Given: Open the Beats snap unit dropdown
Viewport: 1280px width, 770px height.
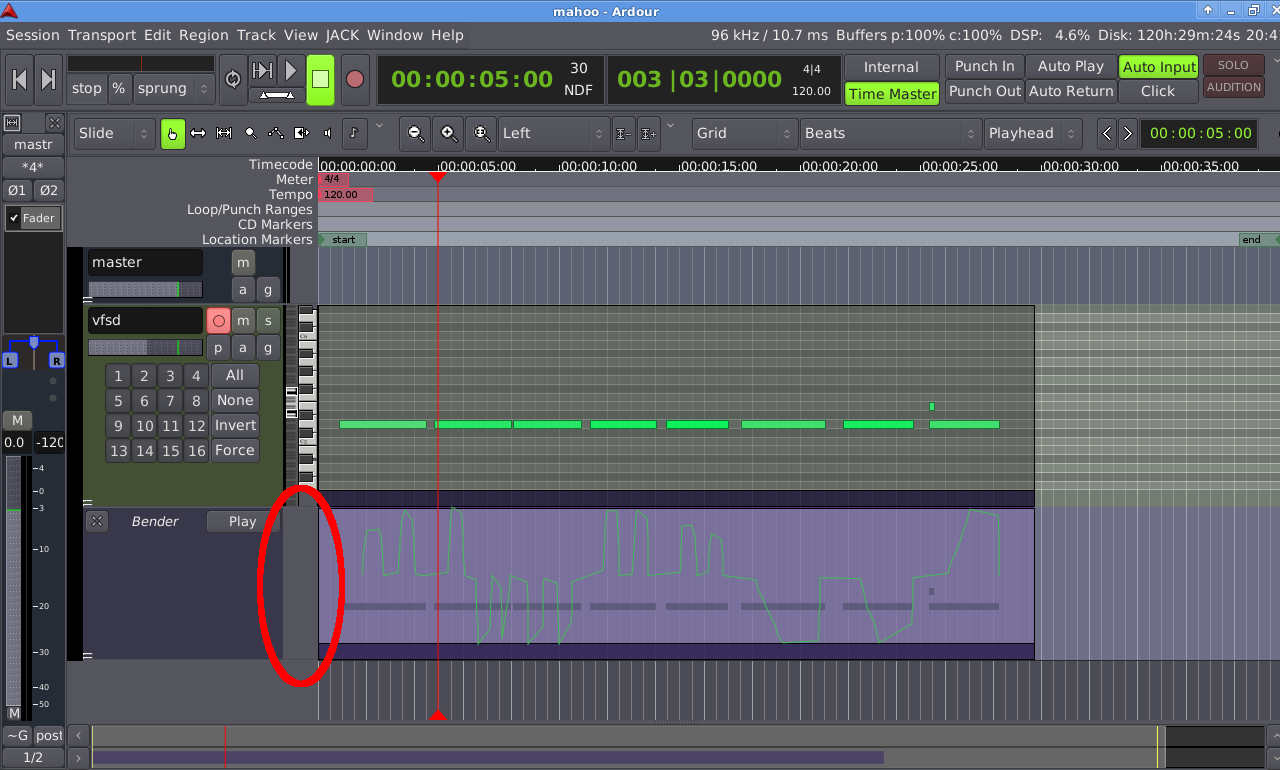Looking at the screenshot, I should pos(891,133).
